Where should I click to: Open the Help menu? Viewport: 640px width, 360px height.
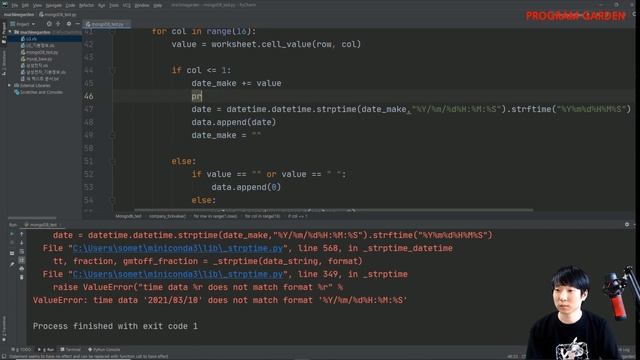pyautogui.click(x=158, y=6)
